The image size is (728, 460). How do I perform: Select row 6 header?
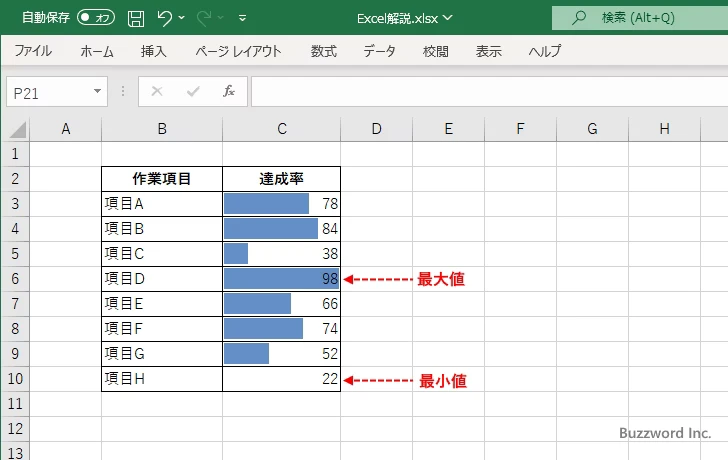15,279
